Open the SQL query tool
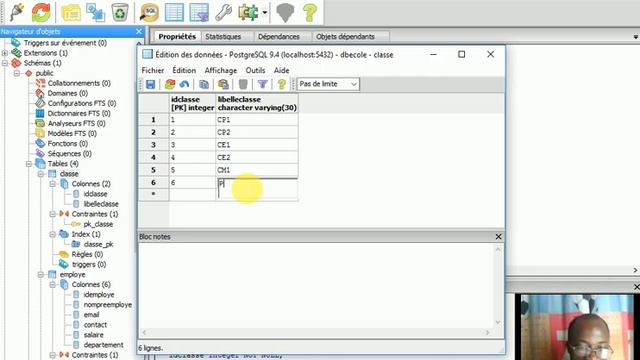The height and width of the screenshot is (360, 640). click(149, 12)
